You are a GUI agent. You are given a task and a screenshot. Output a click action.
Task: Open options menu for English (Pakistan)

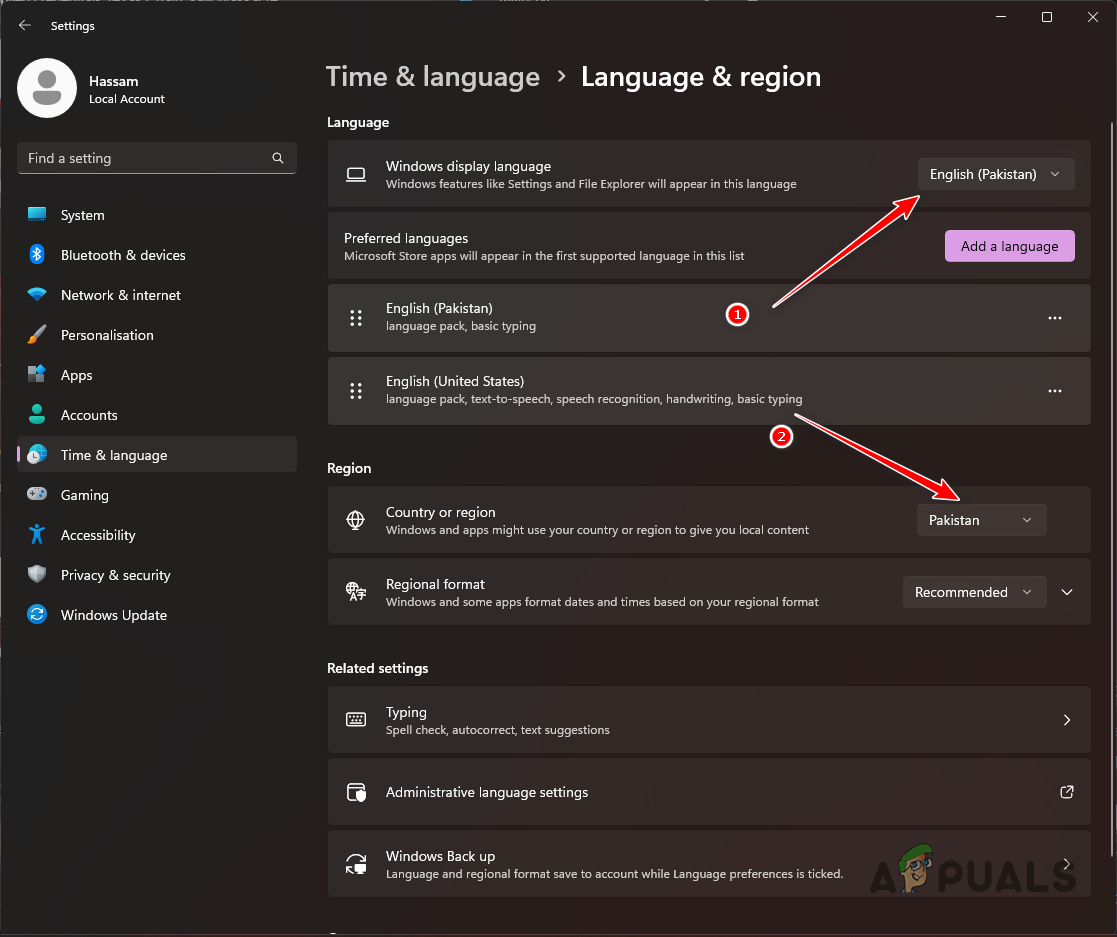(x=1054, y=317)
